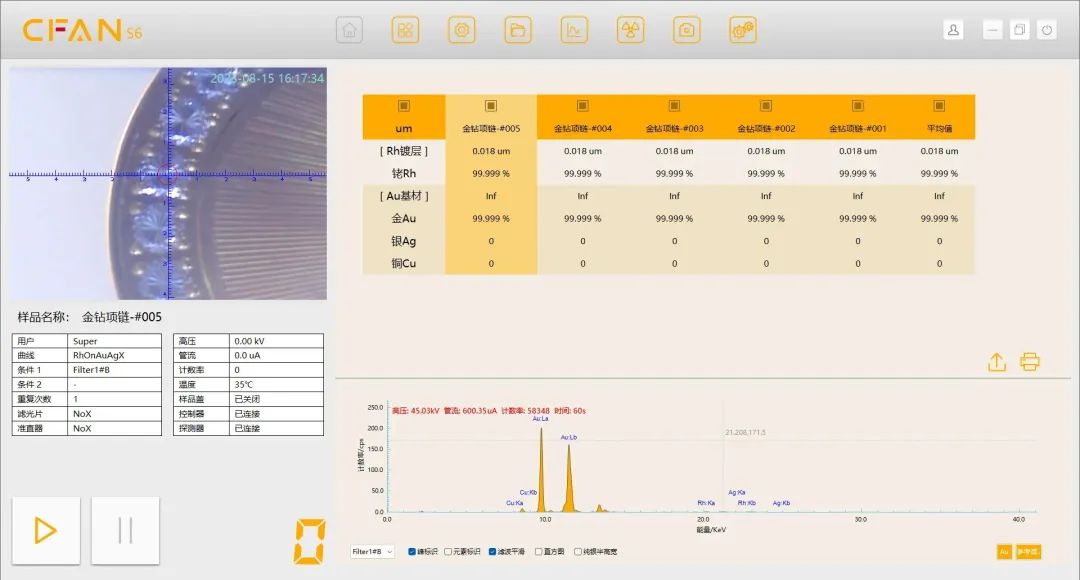
Task: Click the orange Au button bottom right
Action: click(1004, 552)
